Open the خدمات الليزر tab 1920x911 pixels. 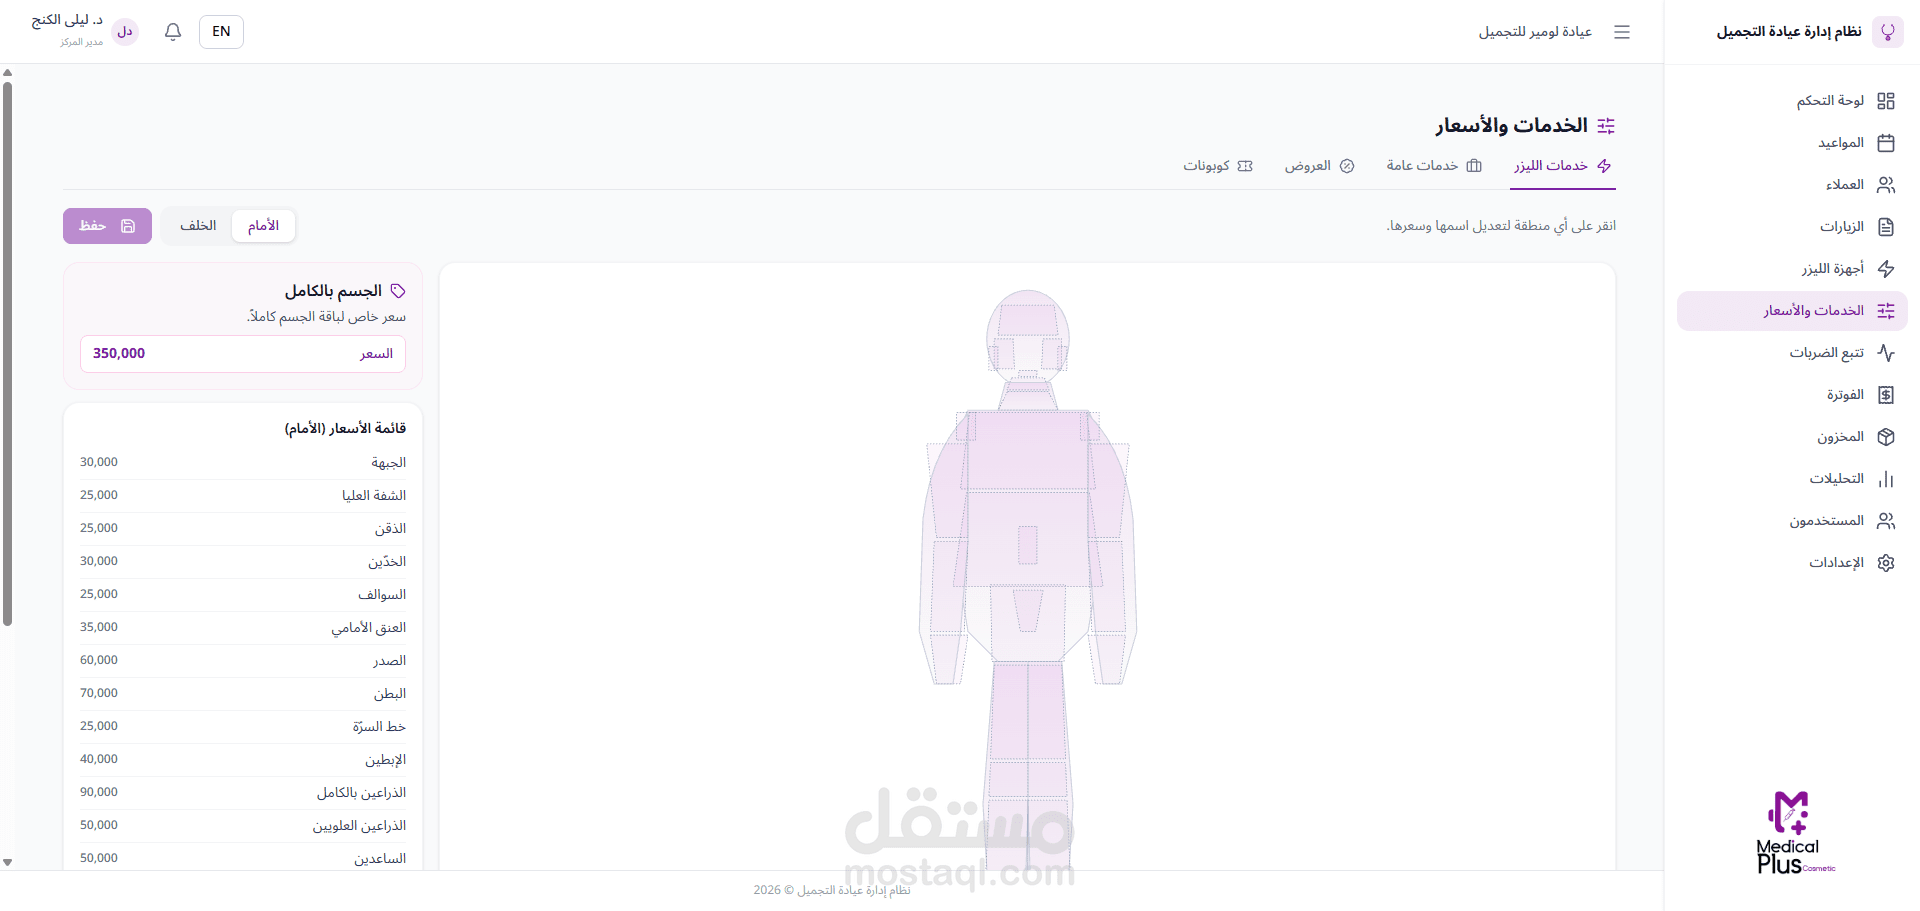click(1564, 166)
